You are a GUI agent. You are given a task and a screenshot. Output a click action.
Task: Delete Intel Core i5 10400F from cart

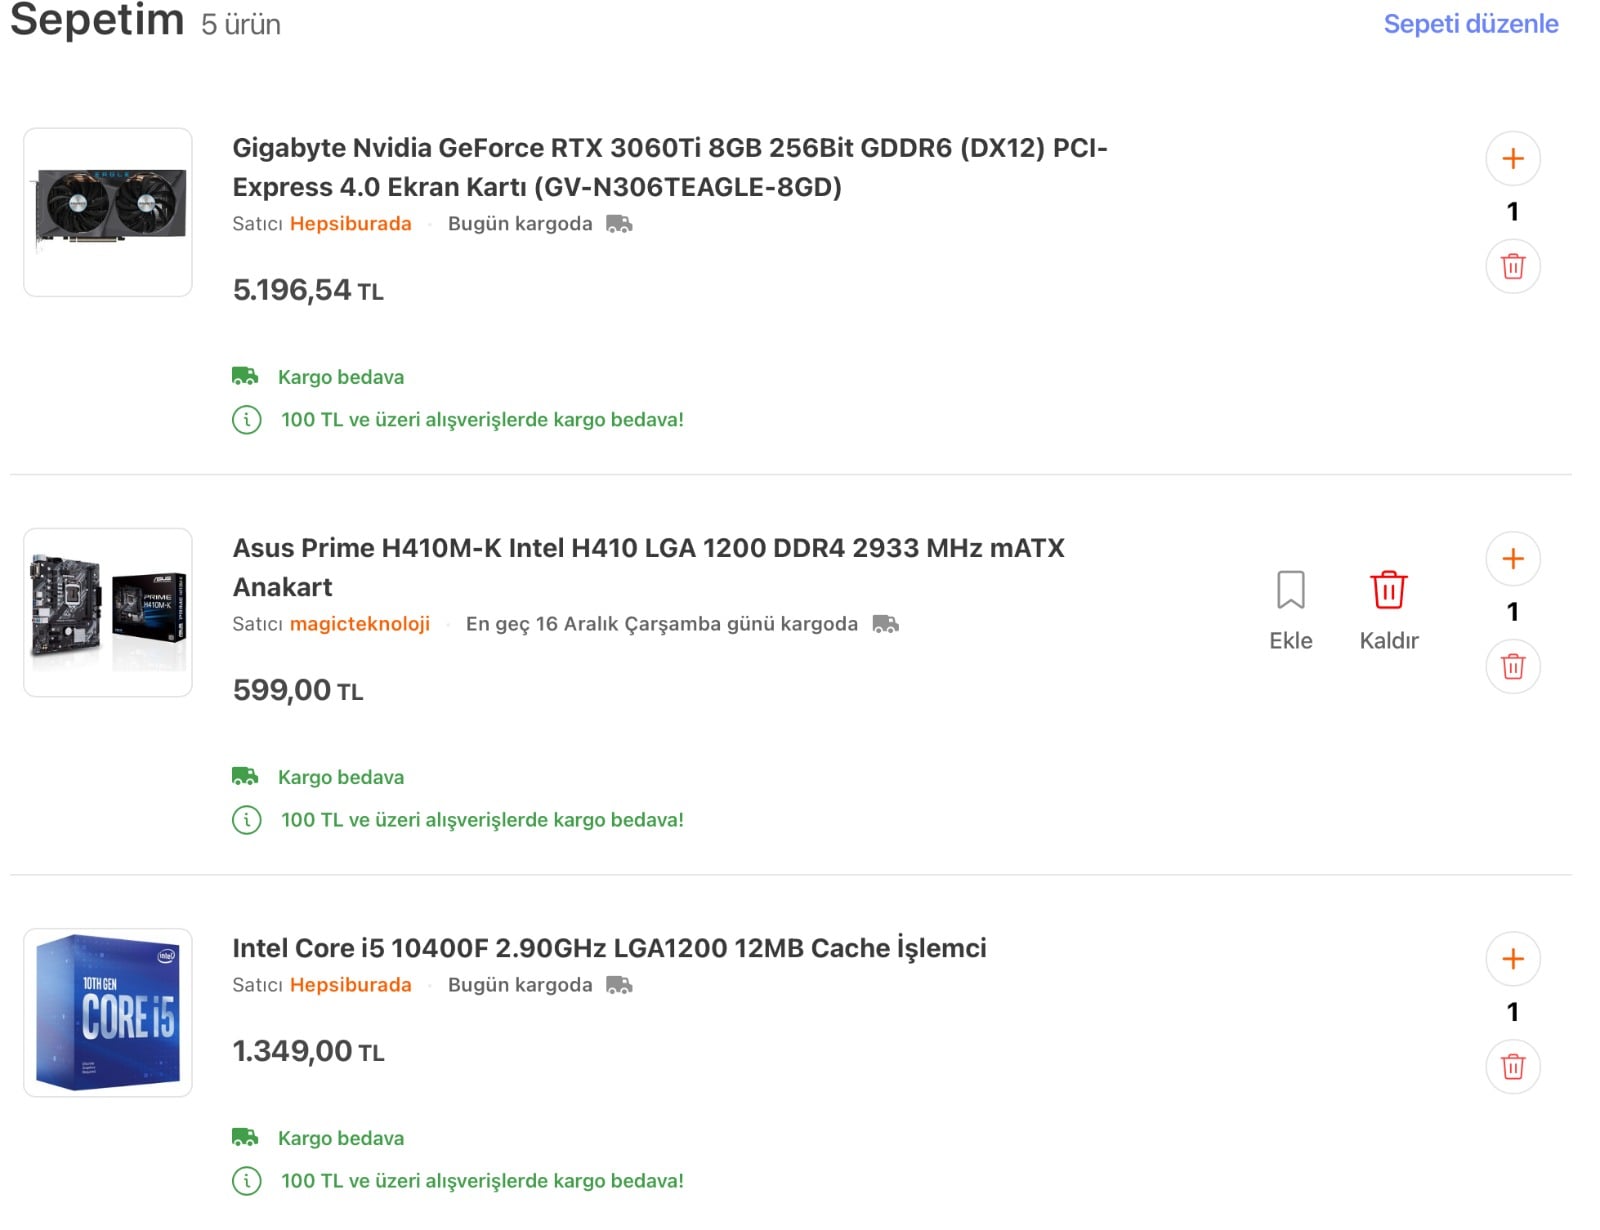tap(1512, 1066)
